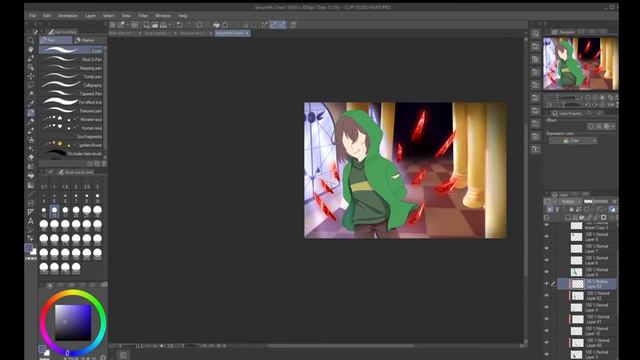Open the View menu

pos(126,16)
